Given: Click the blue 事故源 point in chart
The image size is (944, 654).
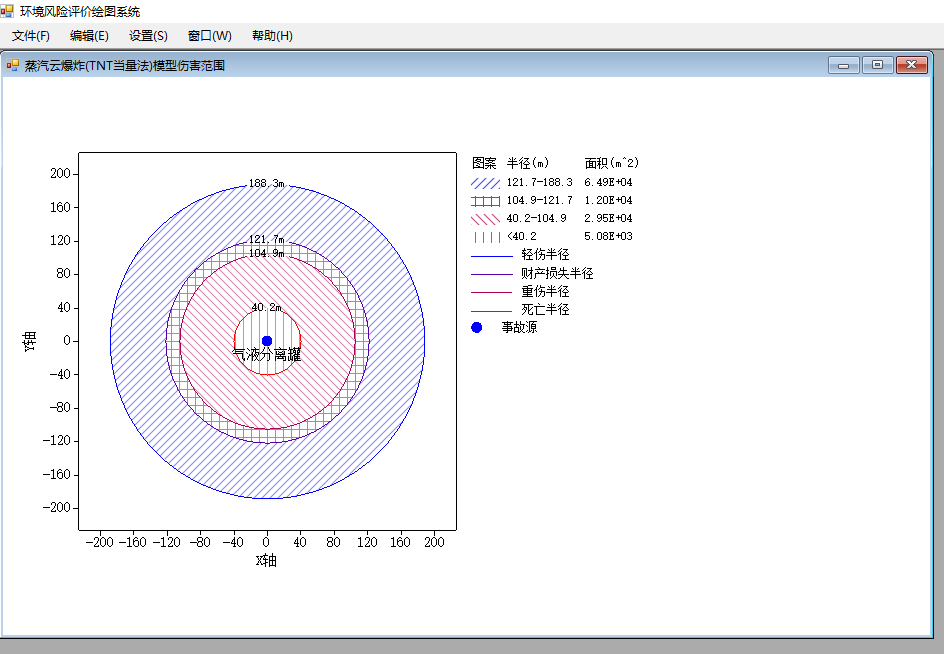Looking at the screenshot, I should coord(267,341).
